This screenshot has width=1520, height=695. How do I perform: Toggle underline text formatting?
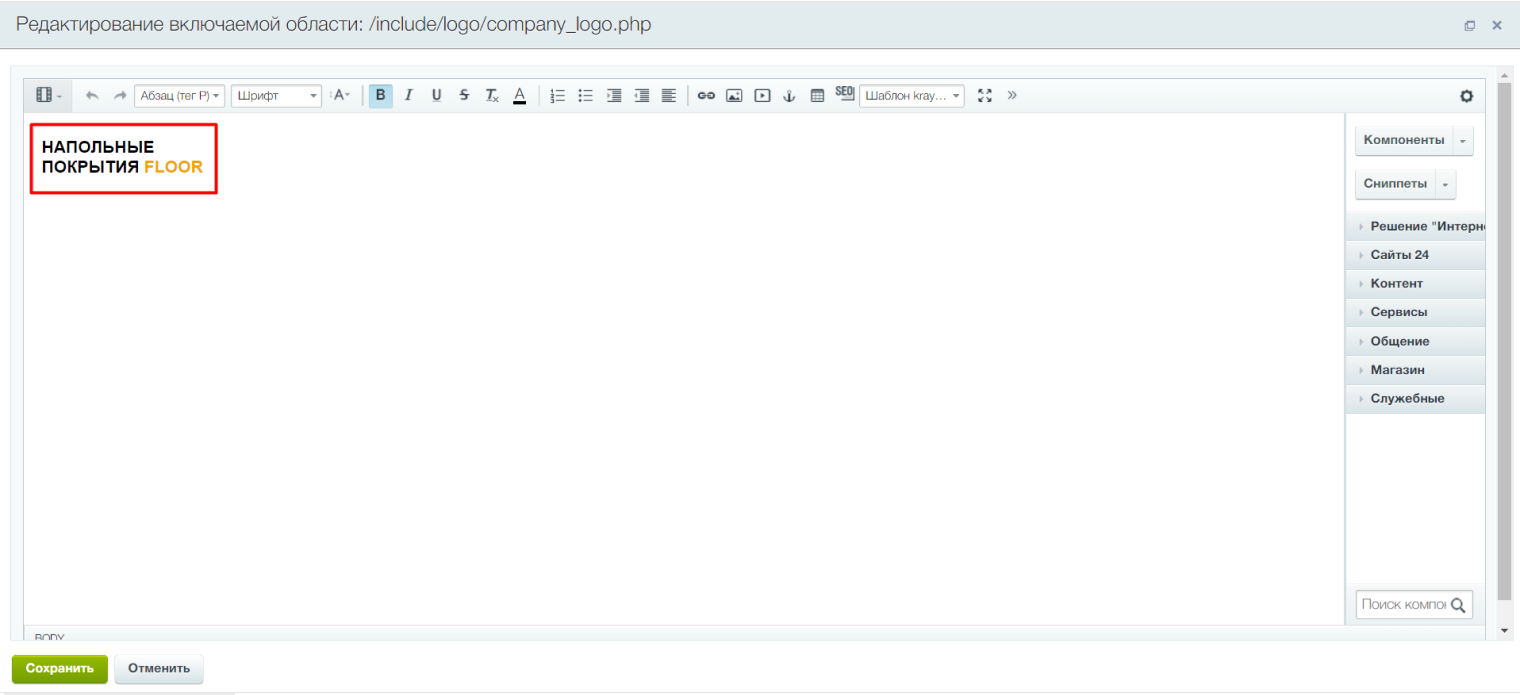click(x=436, y=96)
